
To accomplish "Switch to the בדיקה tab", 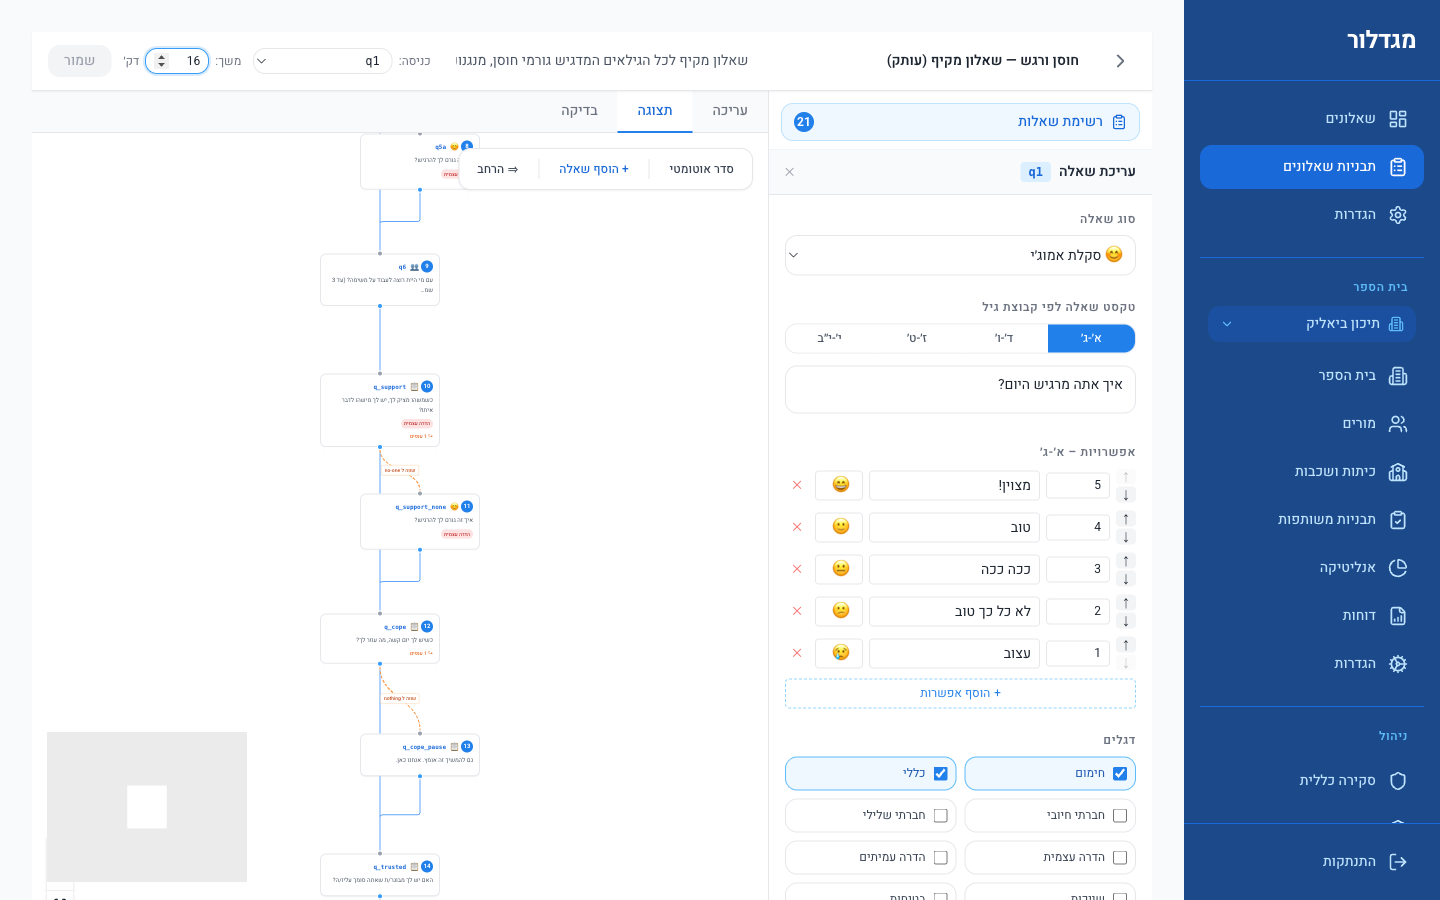I will click(x=579, y=111).
